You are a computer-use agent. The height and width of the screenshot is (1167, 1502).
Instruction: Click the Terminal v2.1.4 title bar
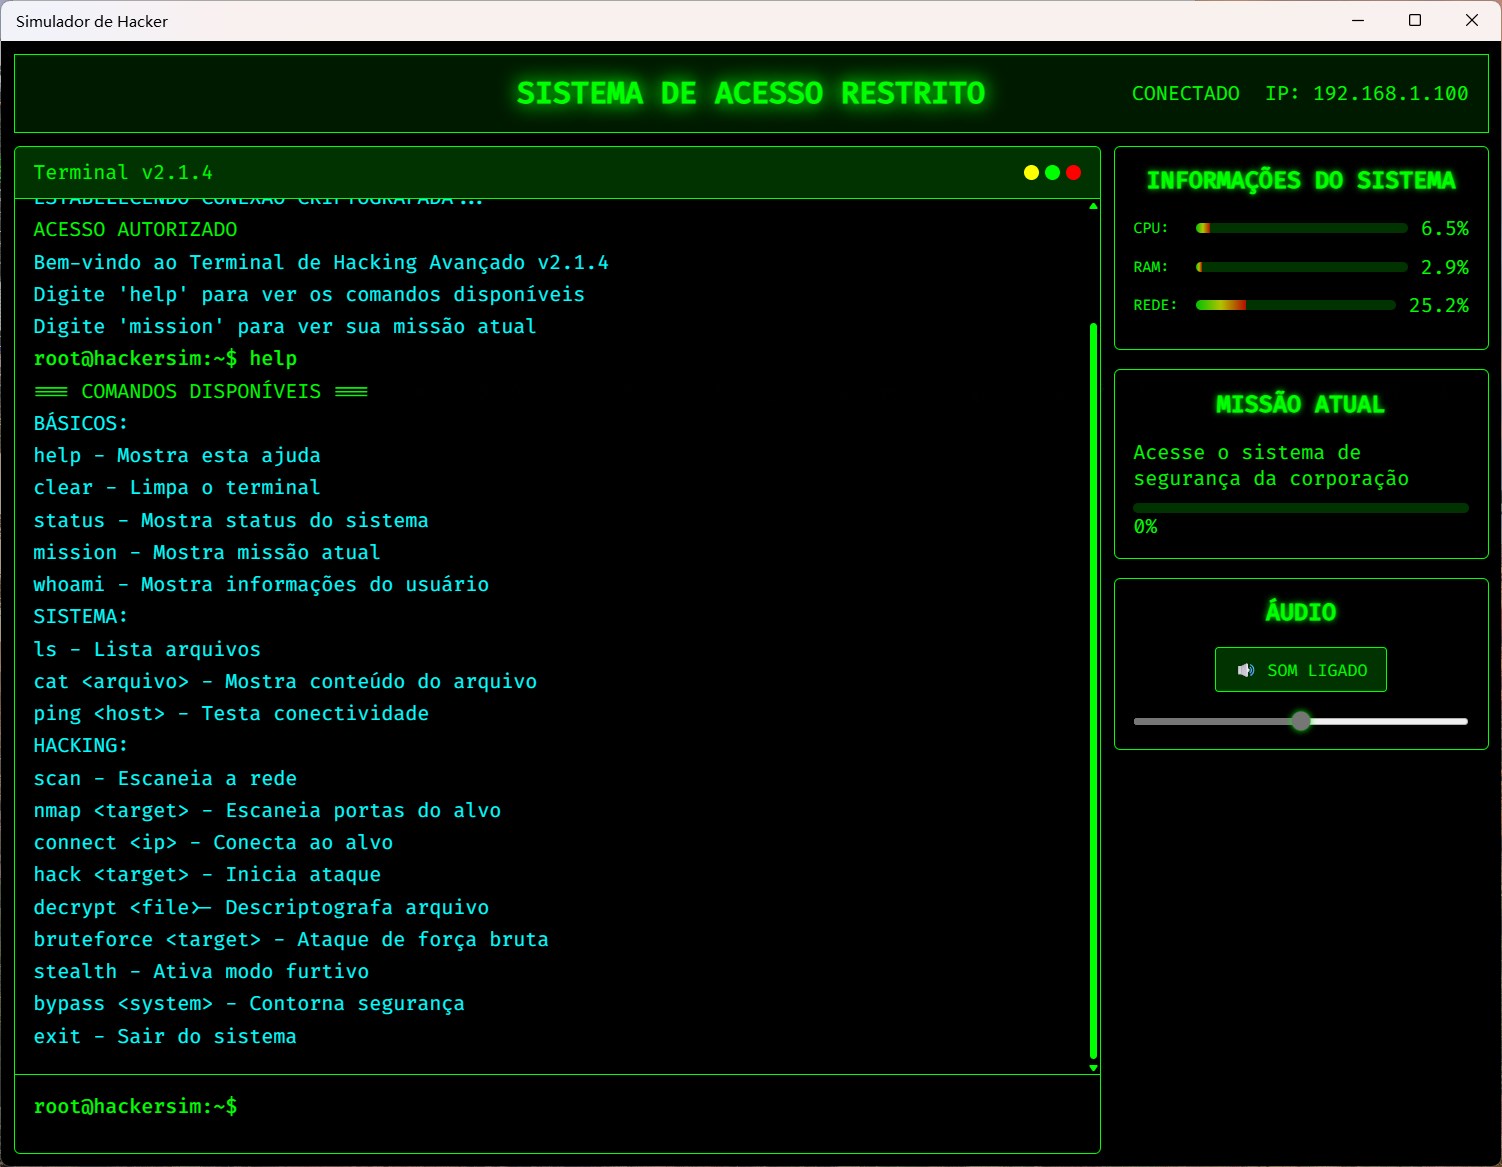124,172
